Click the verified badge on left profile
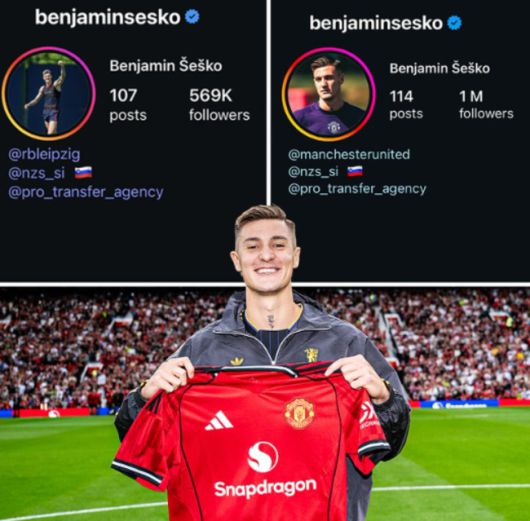Image resolution: width=530 pixels, height=521 pixels. 192,17
